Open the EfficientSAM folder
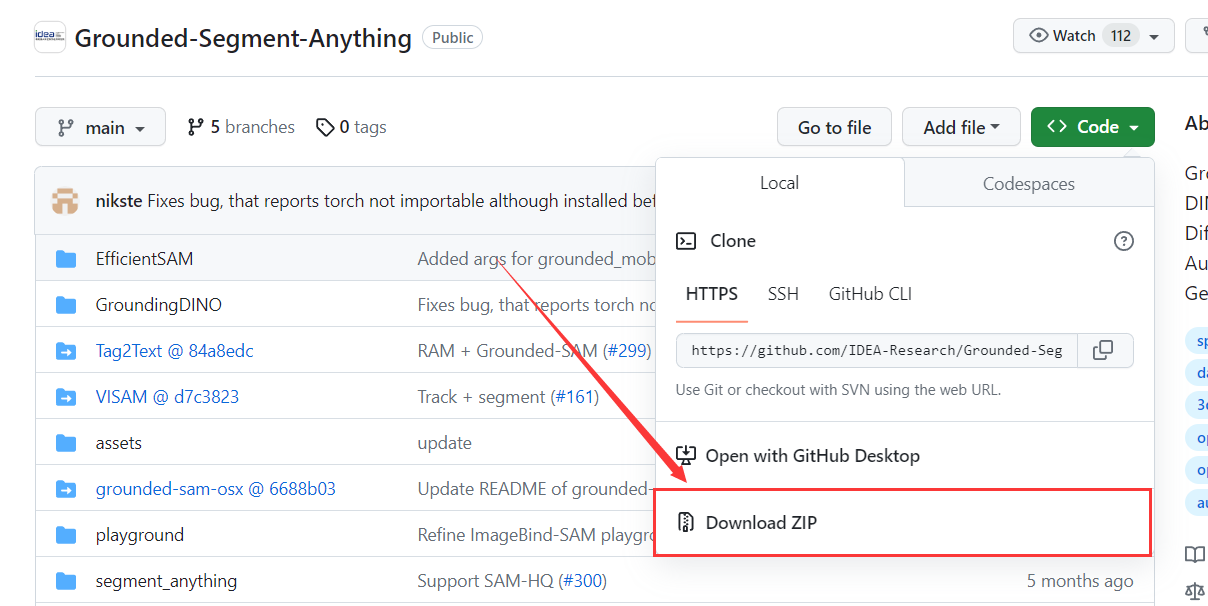This screenshot has width=1208, height=606. point(145,259)
